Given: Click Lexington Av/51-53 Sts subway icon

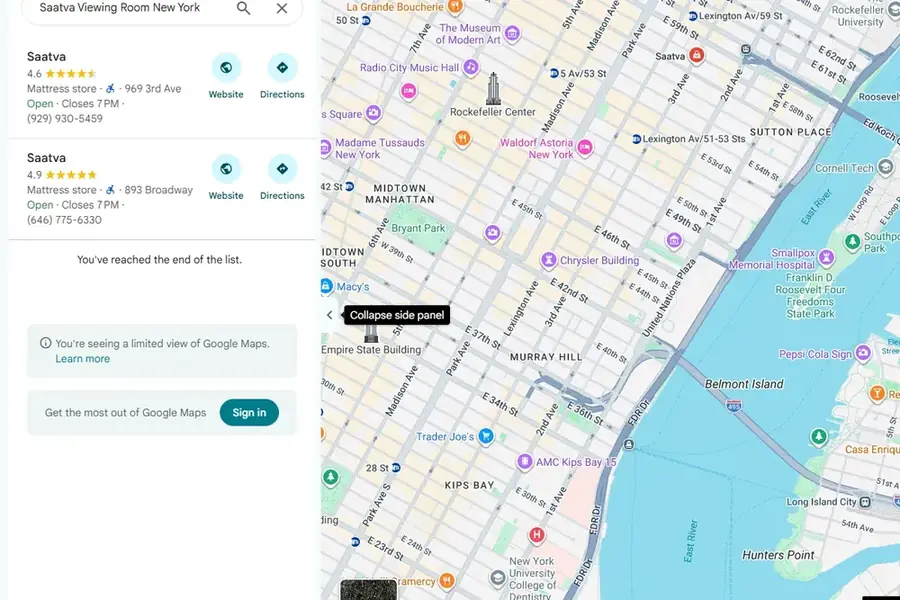Looking at the screenshot, I should [x=636, y=139].
